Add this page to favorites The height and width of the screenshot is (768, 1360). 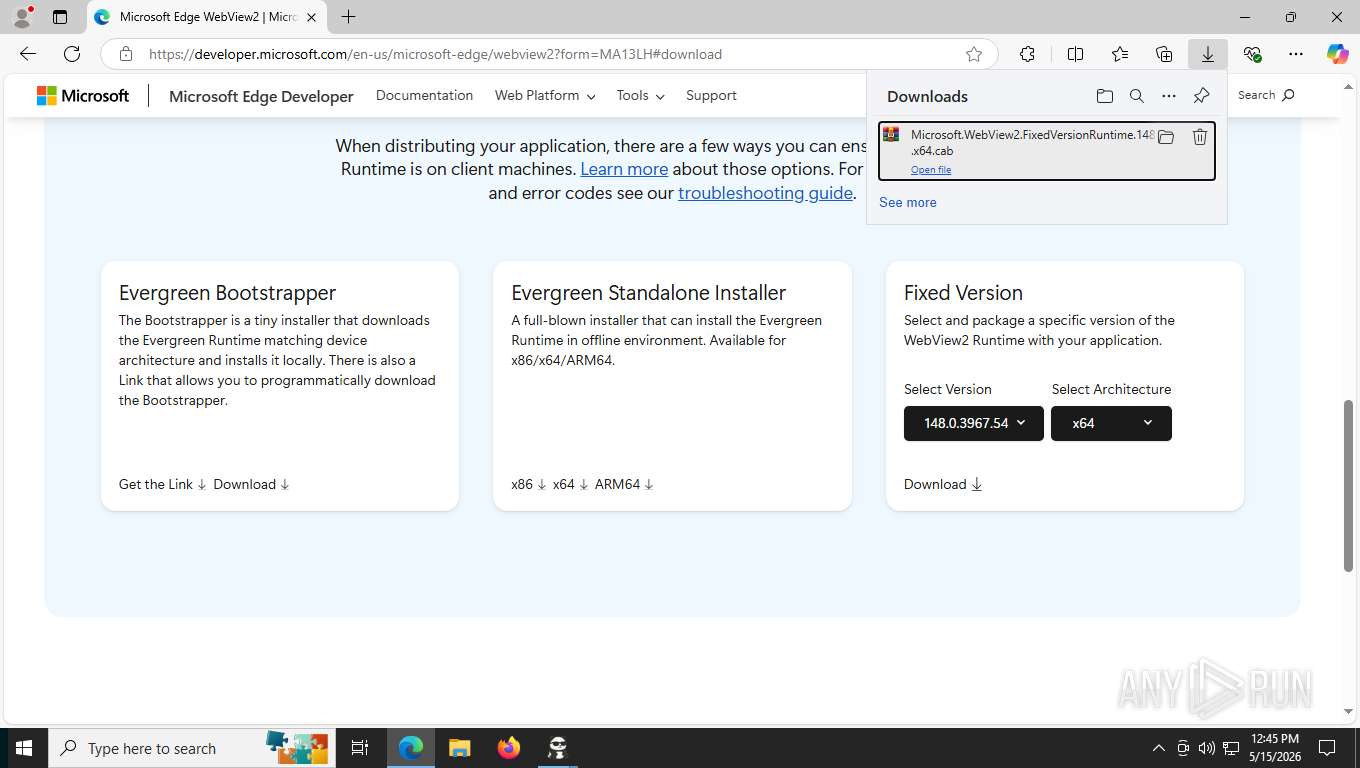(974, 54)
